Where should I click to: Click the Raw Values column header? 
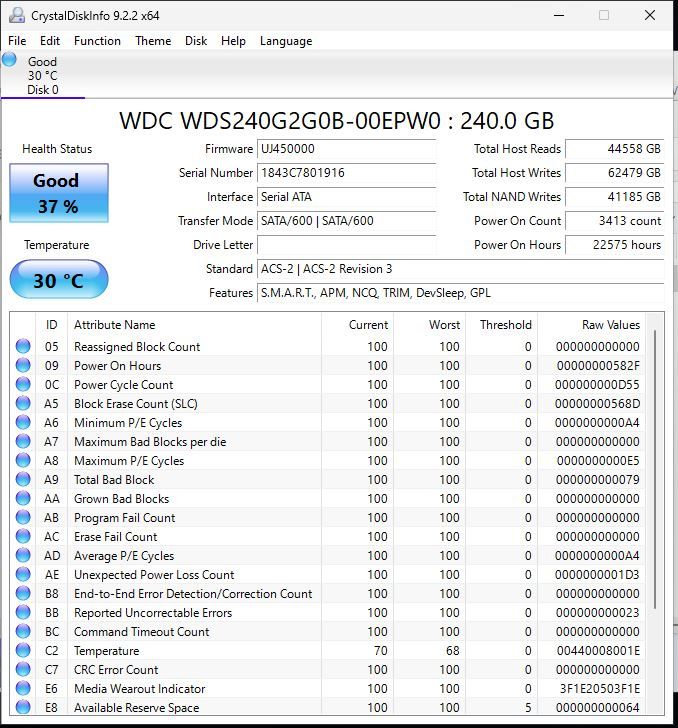(592, 325)
